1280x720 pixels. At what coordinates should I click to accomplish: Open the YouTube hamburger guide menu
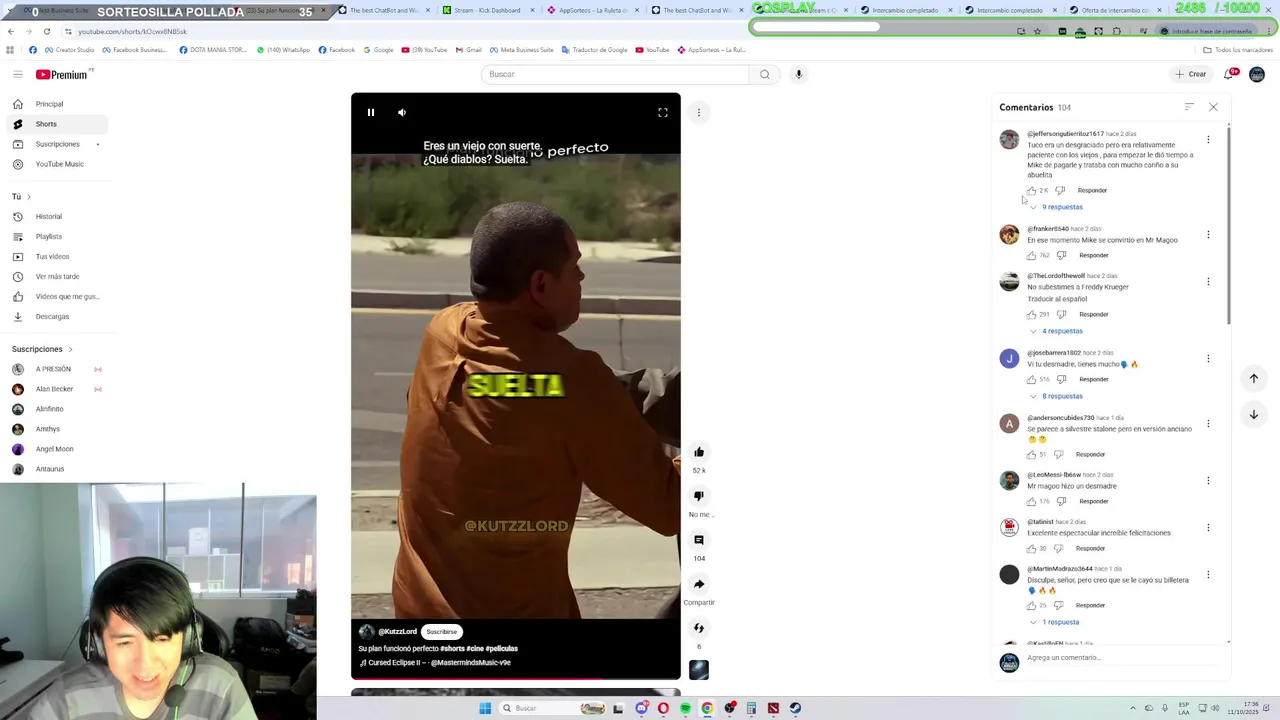click(x=17, y=74)
